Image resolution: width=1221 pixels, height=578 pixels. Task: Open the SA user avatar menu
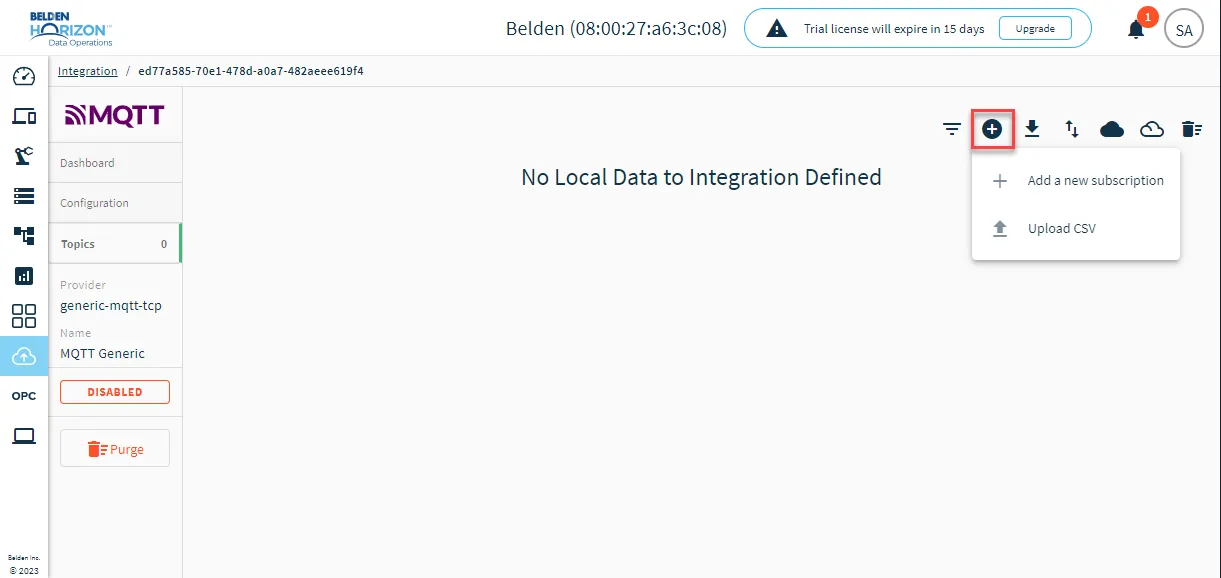point(1184,29)
